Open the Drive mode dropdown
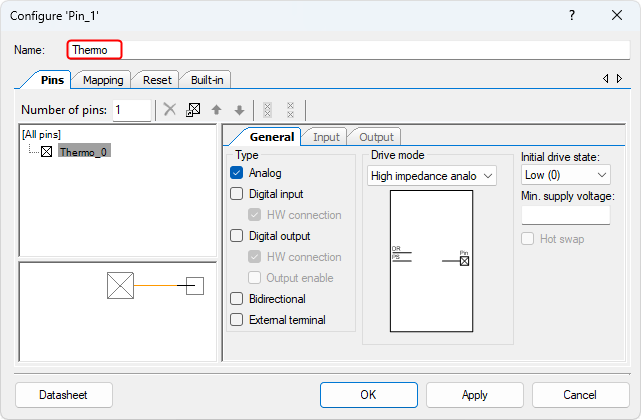641x420 pixels. click(x=432, y=176)
